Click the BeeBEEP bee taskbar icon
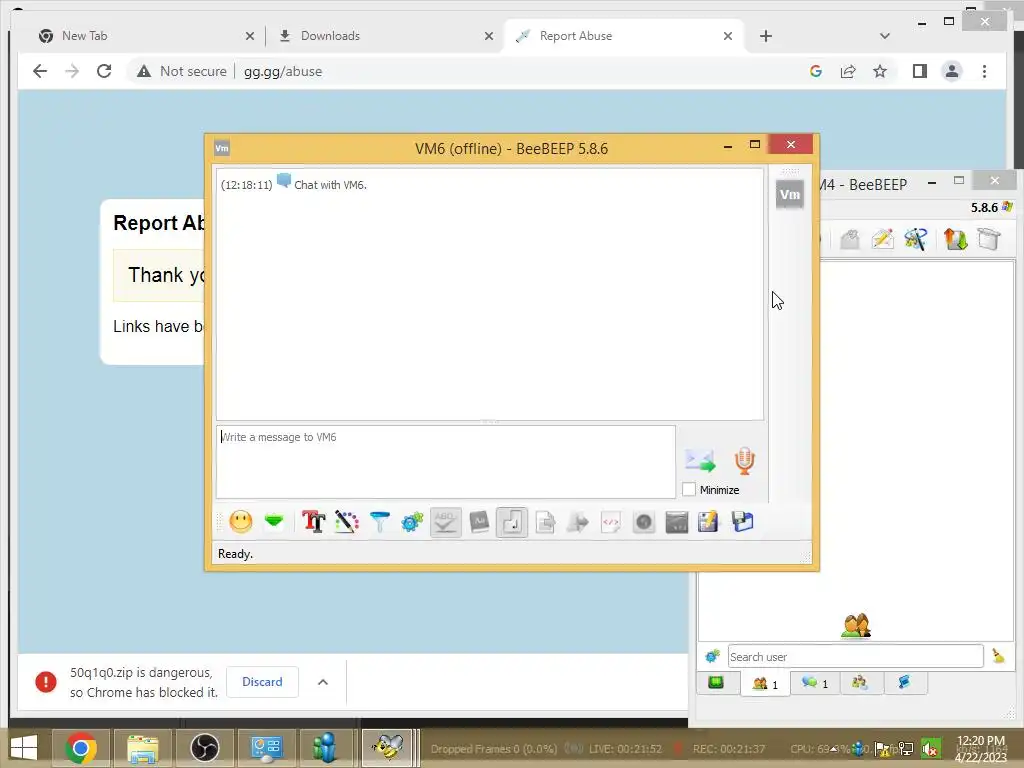 tap(387, 748)
